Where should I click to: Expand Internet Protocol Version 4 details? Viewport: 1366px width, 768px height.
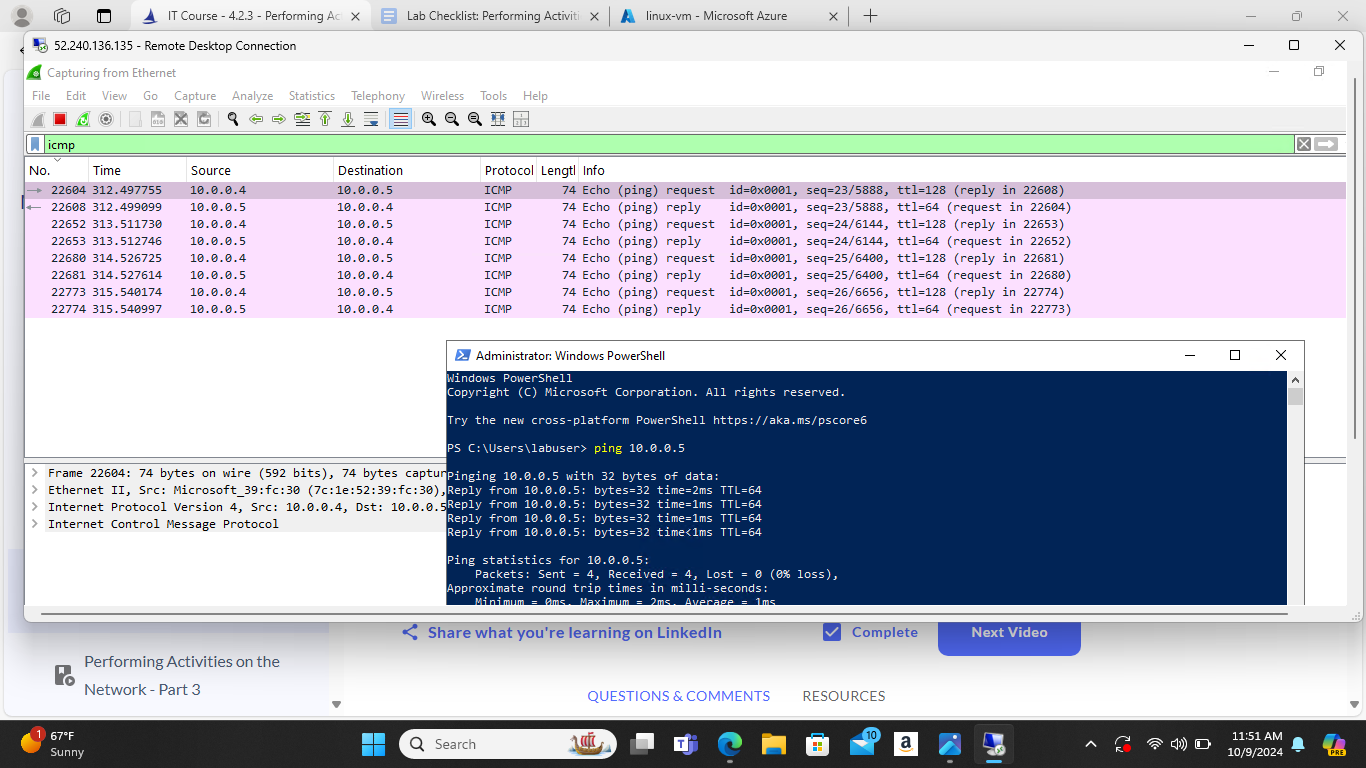click(x=33, y=507)
